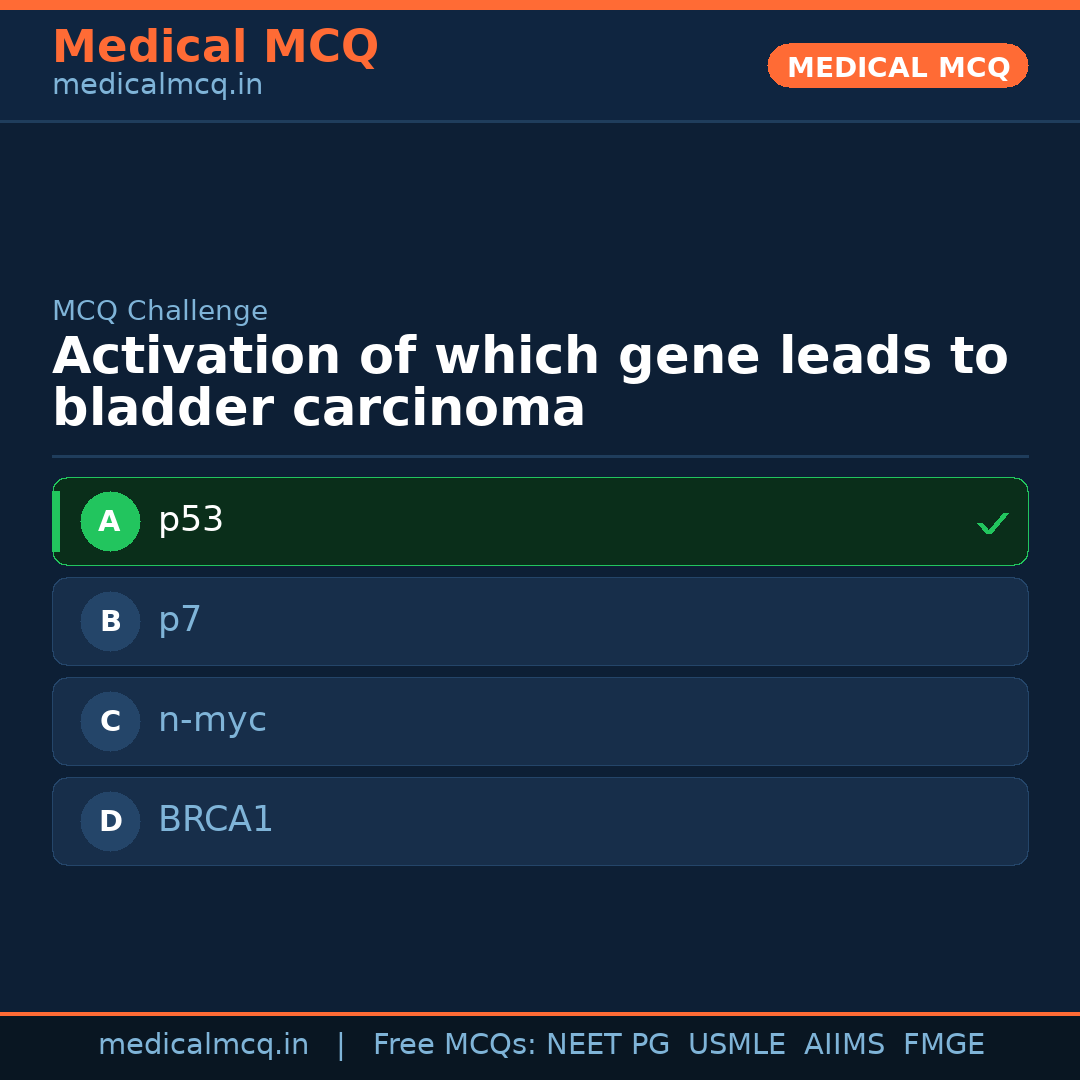Click the AIIMS footer text

coord(844,1045)
